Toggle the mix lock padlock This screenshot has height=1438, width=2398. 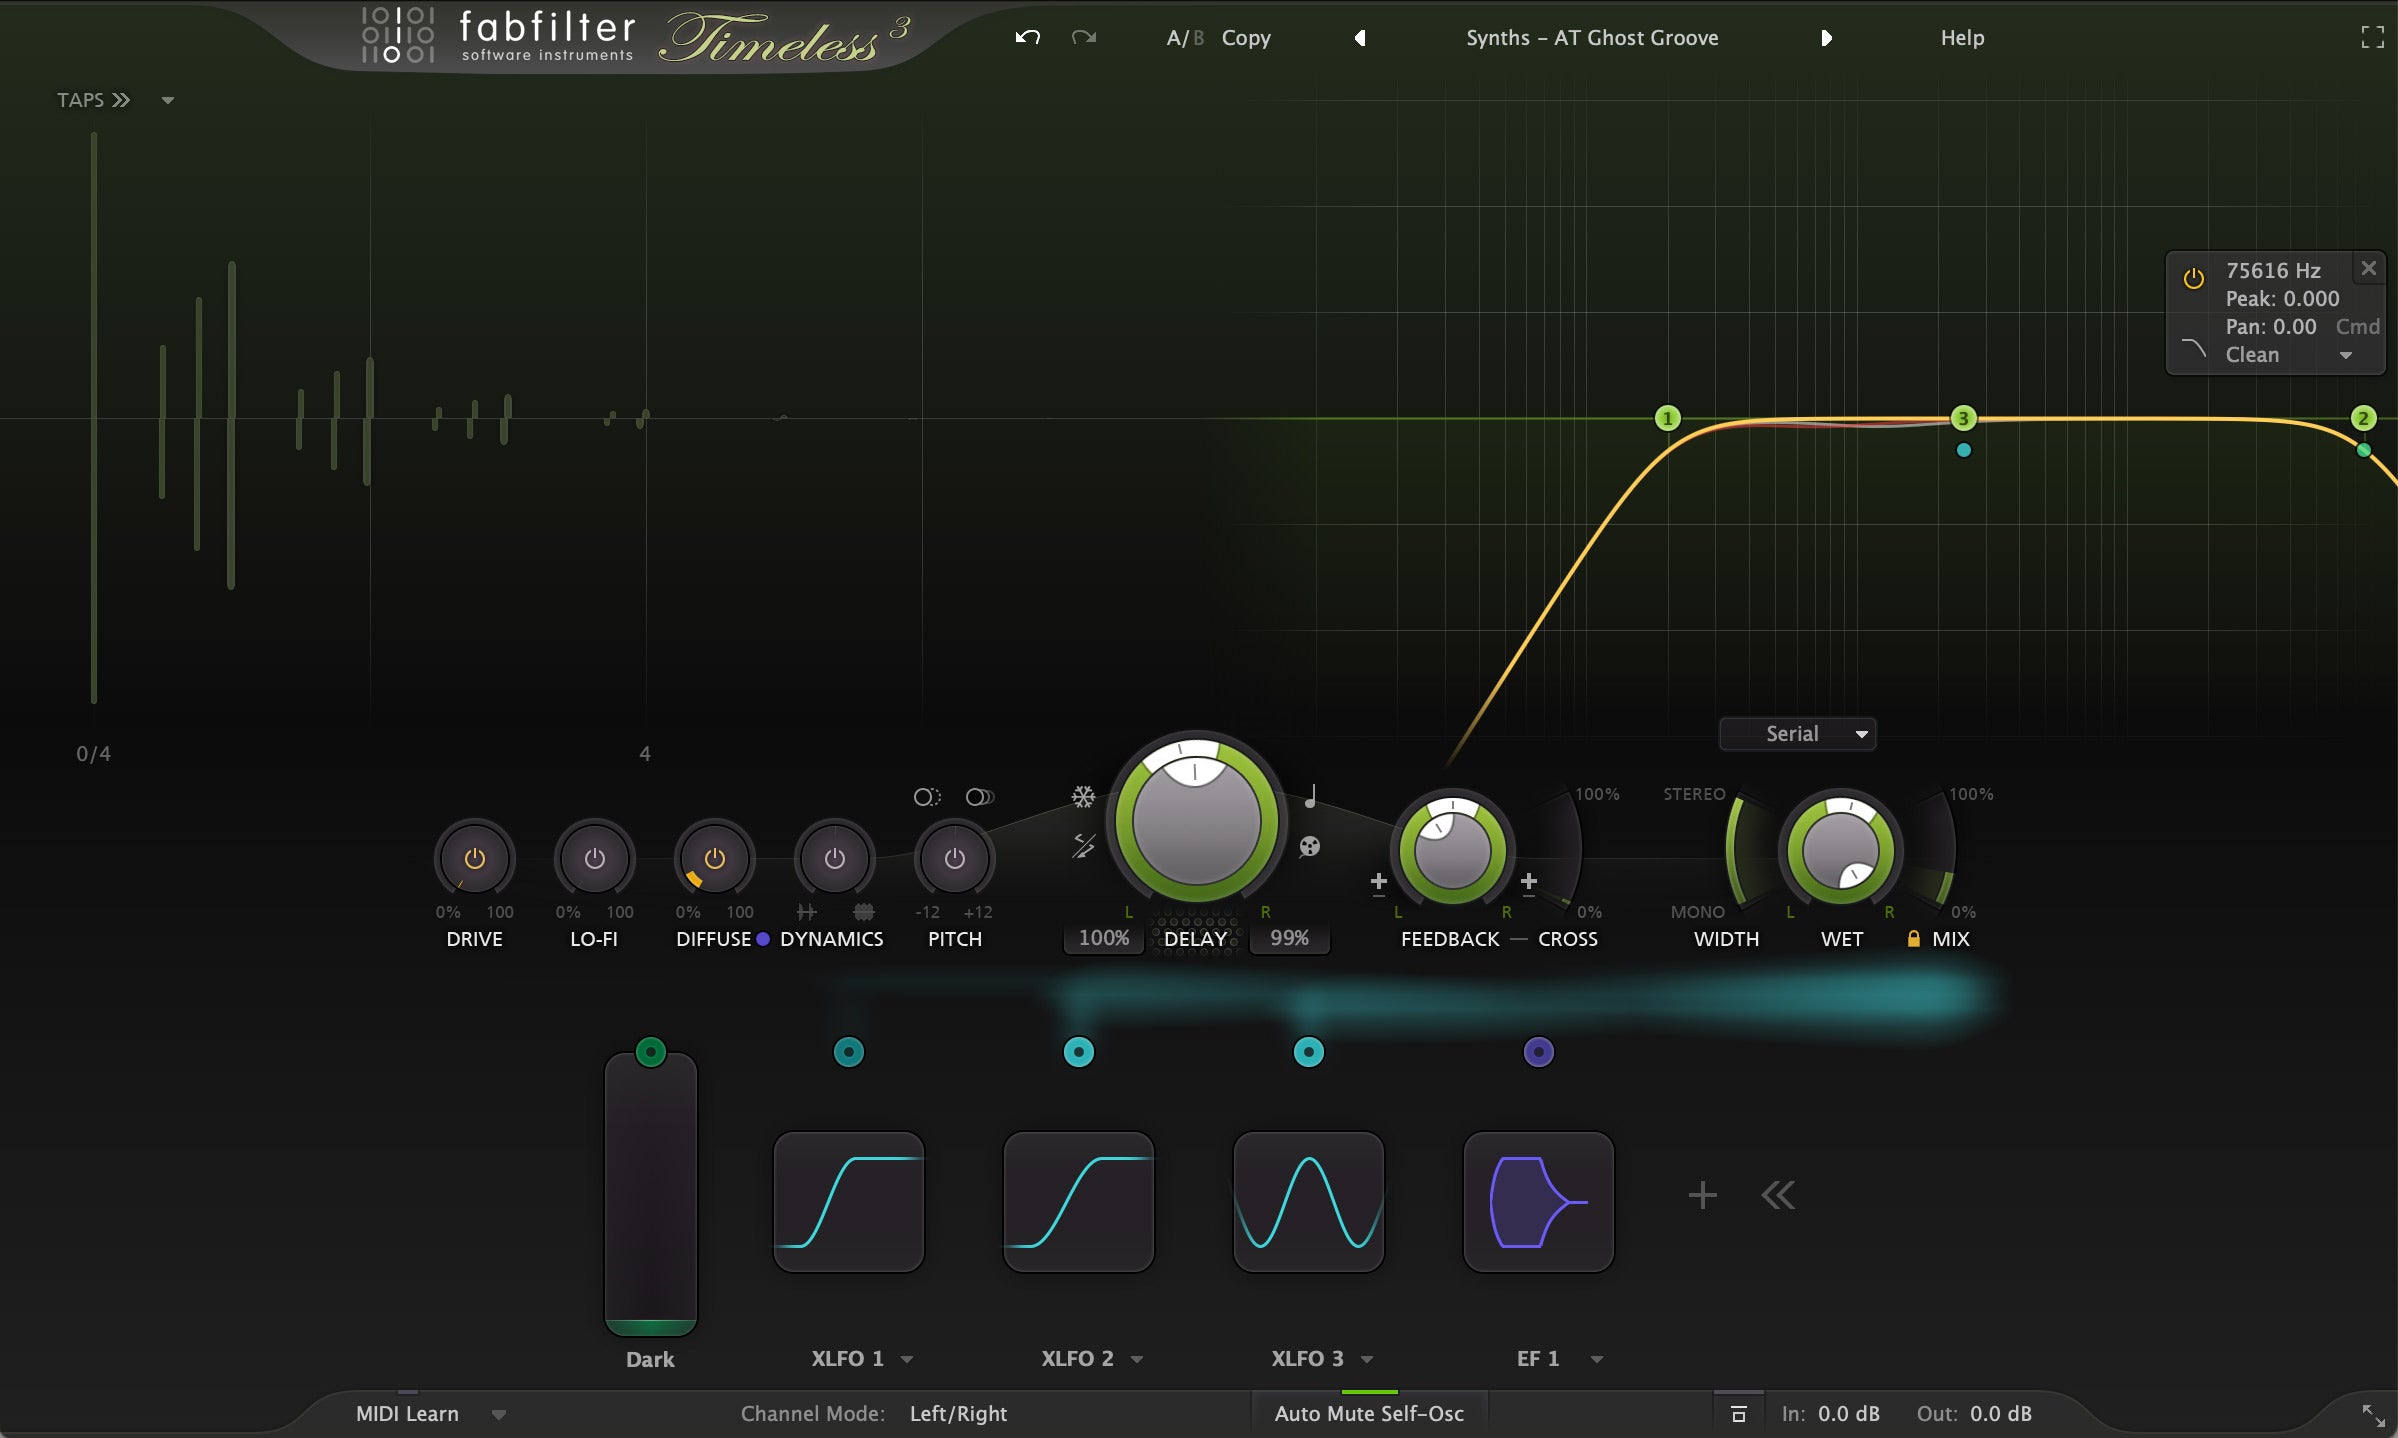(x=1913, y=939)
